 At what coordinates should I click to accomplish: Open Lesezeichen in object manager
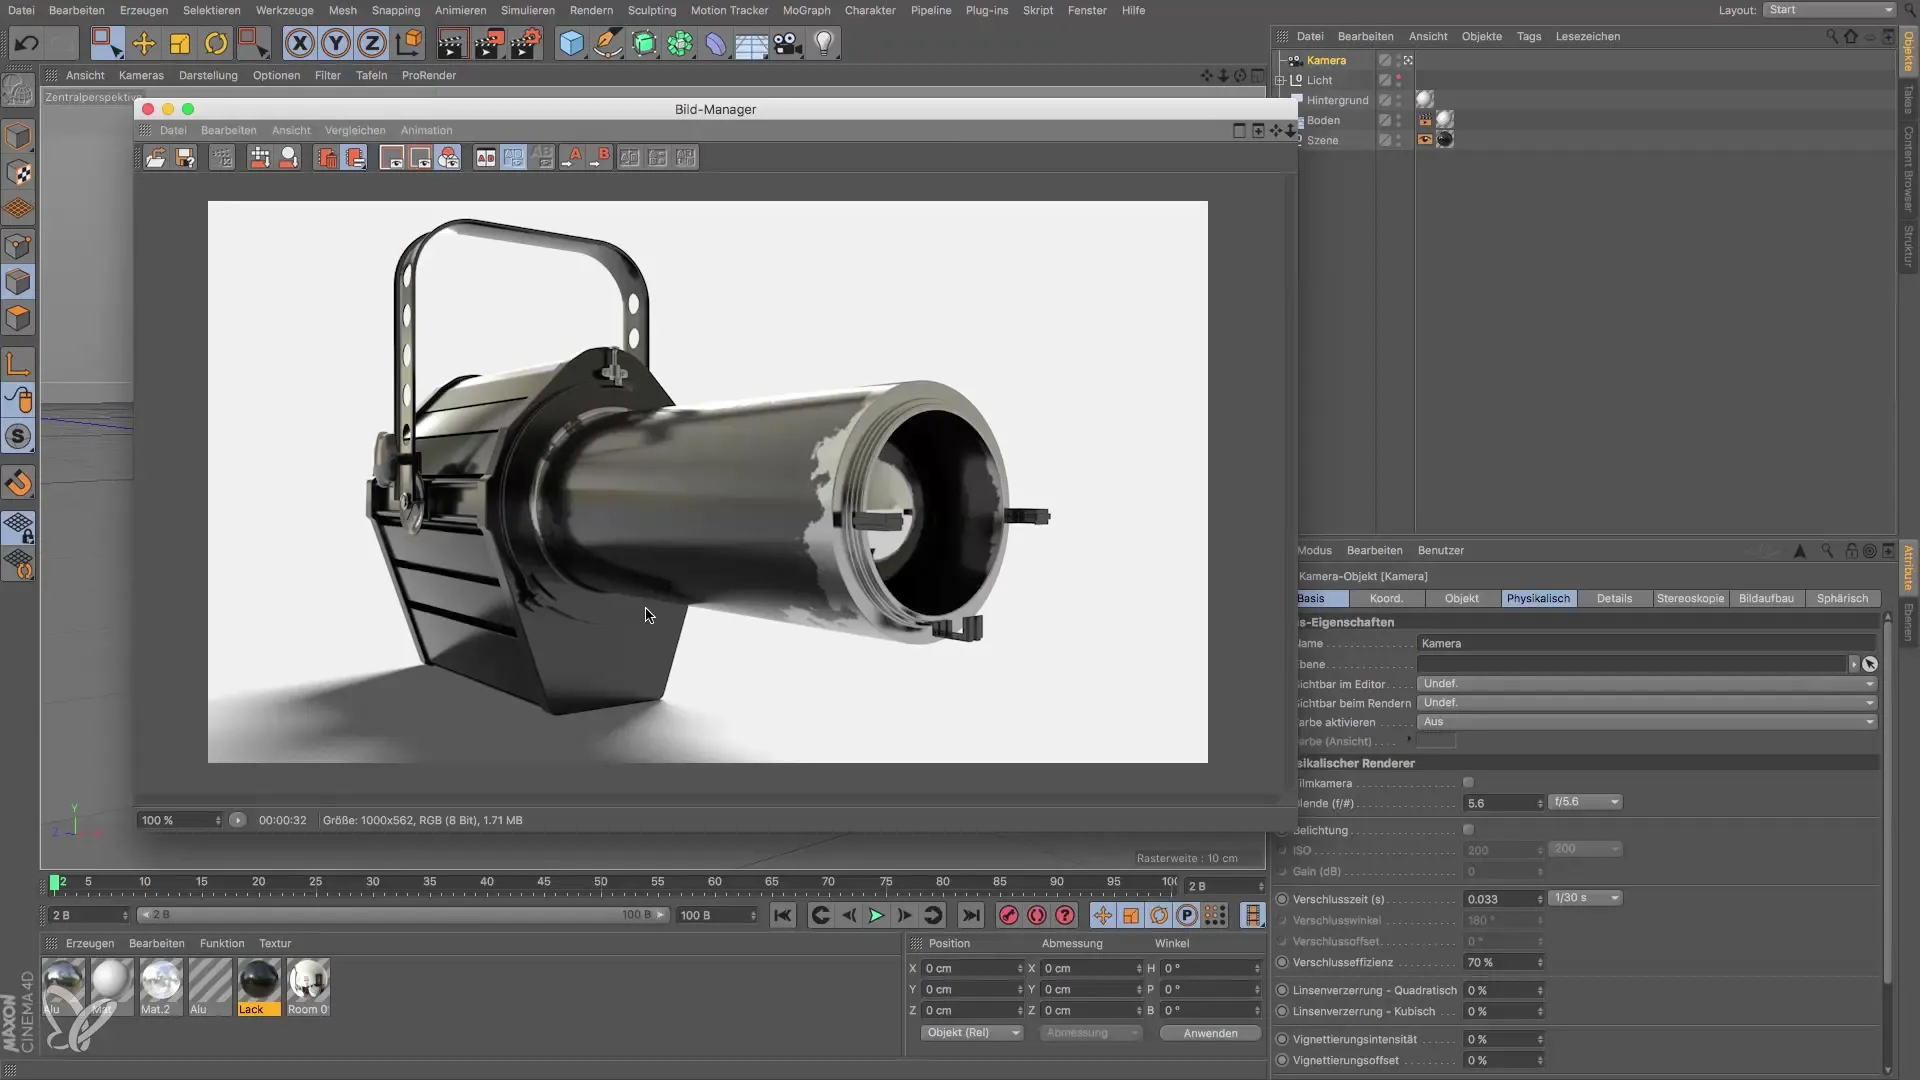[x=1587, y=36]
